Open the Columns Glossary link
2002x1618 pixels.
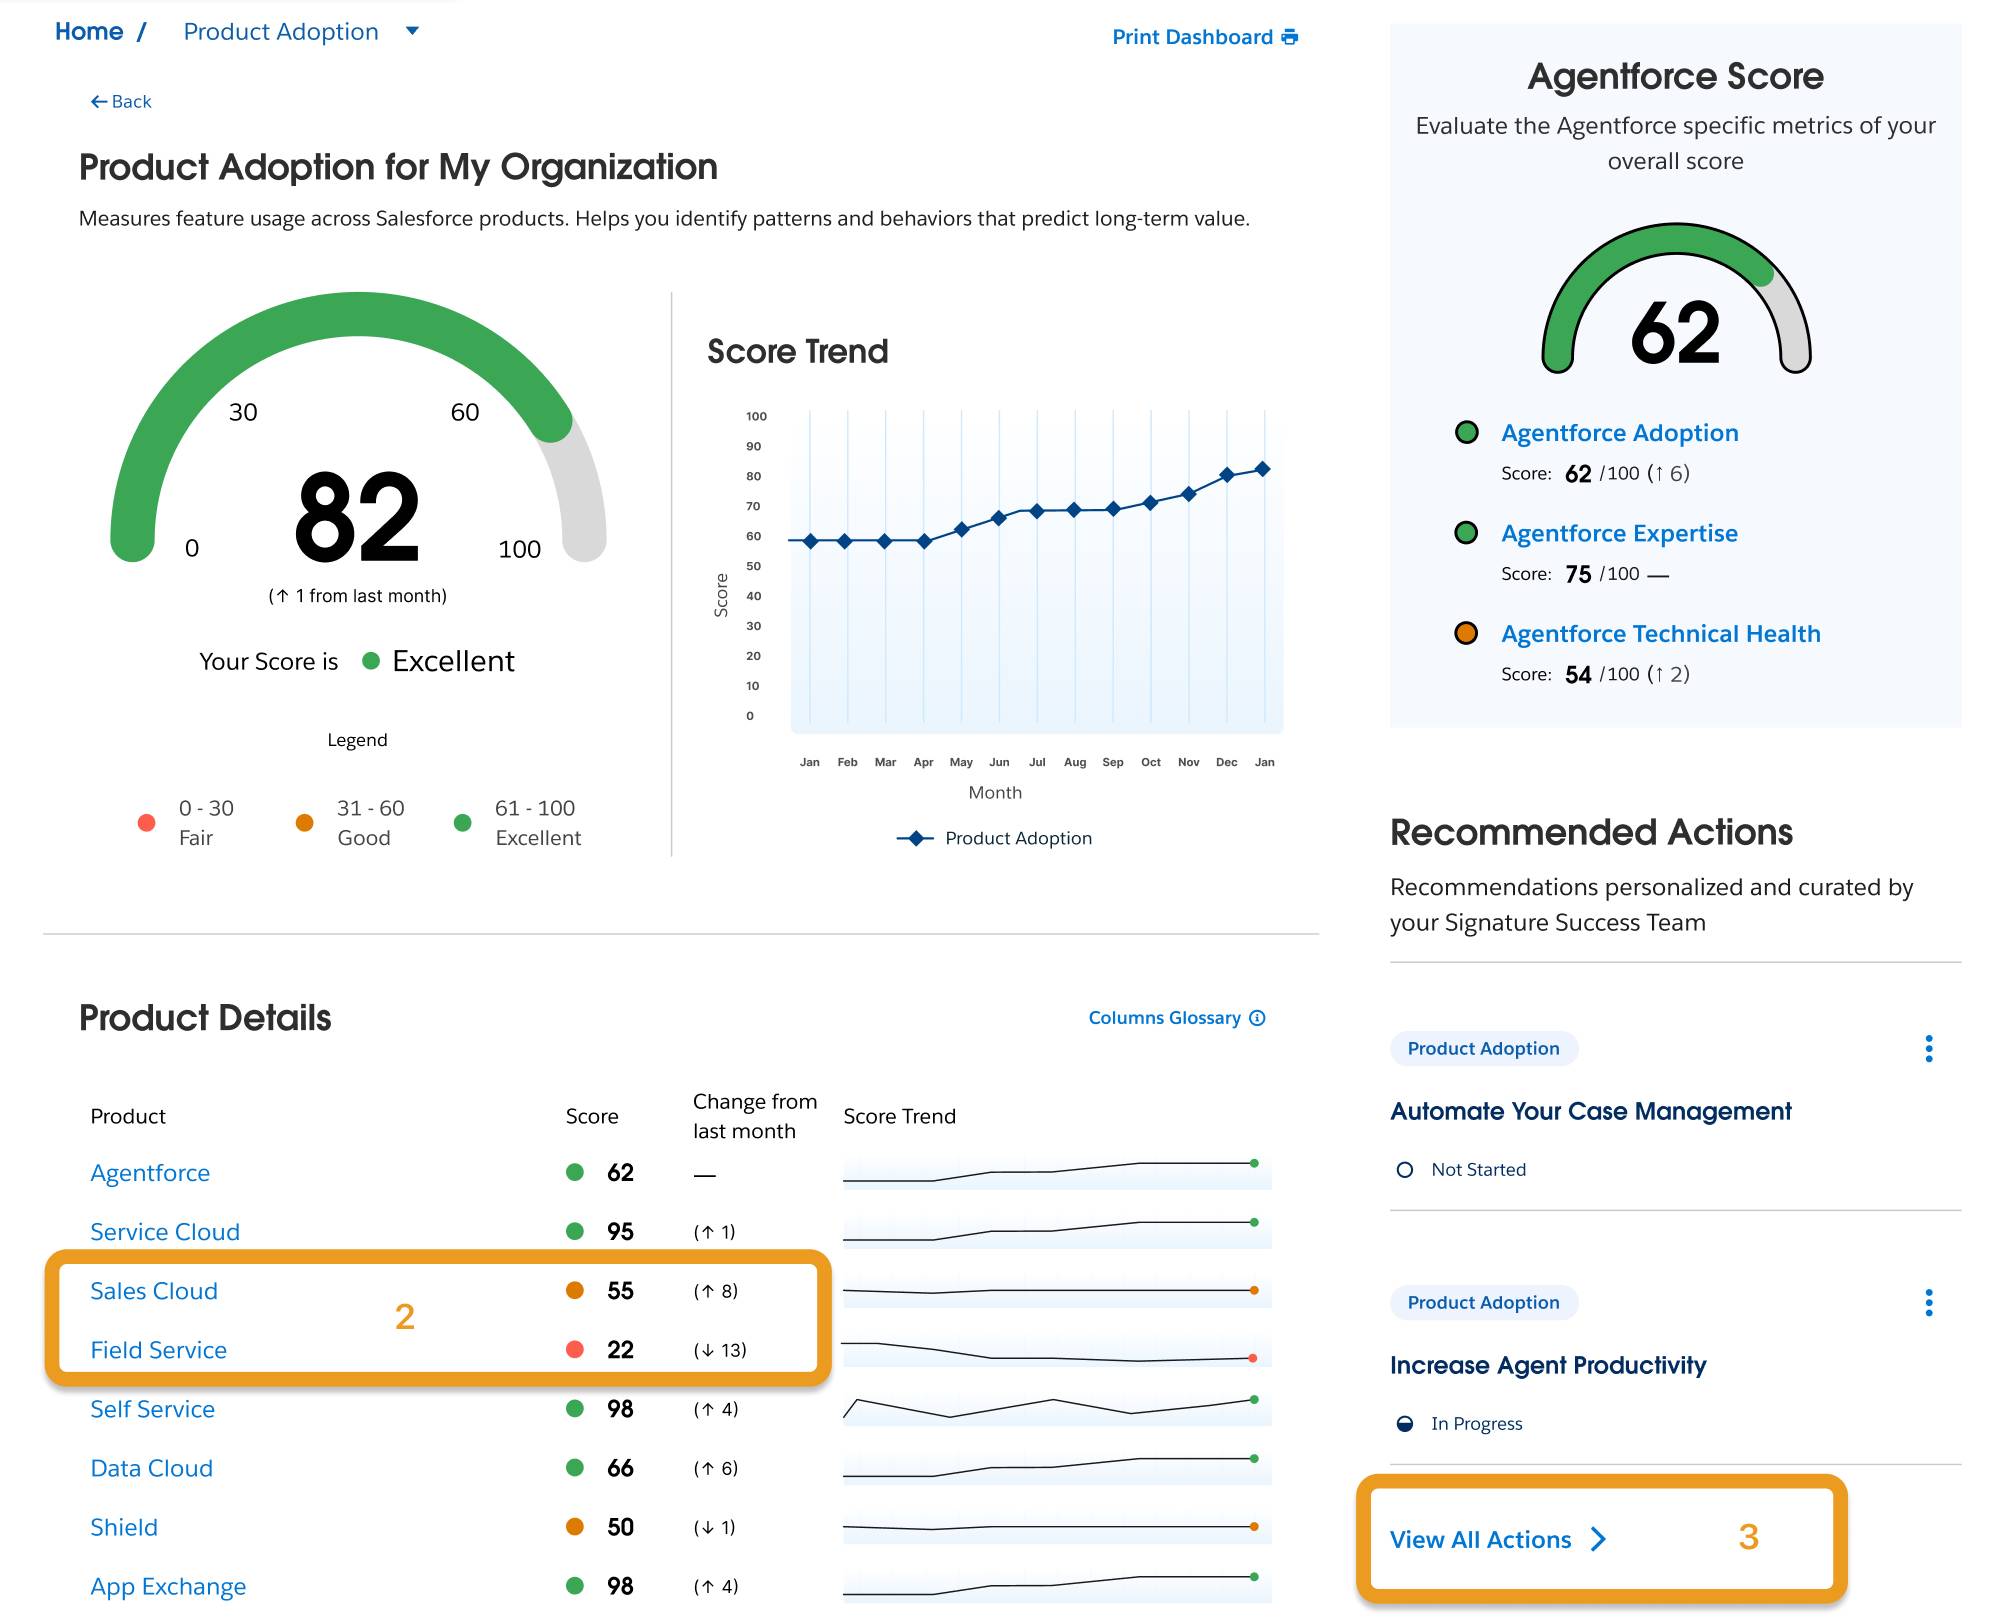coord(1177,1017)
